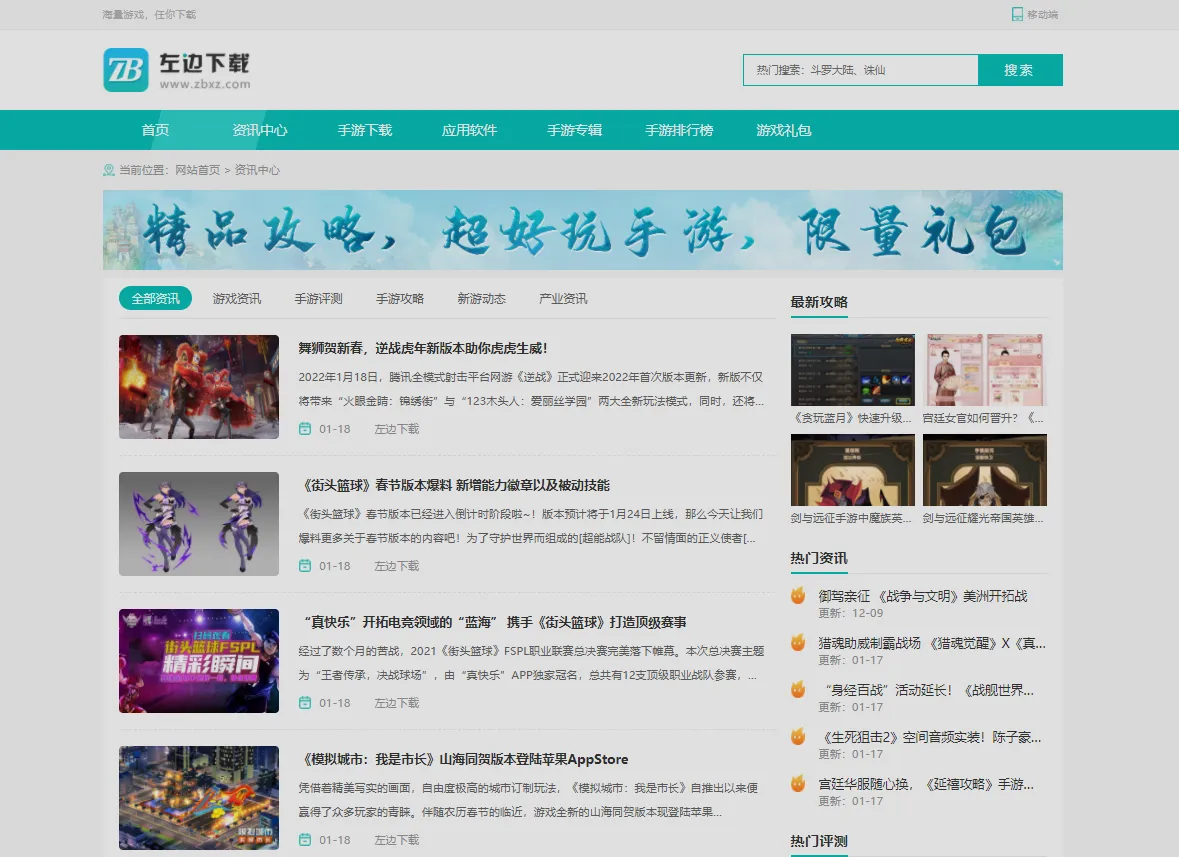
Task: Click the 街头篮球FSPL 精彩瞬间 article thumbnail
Action: pos(198,661)
